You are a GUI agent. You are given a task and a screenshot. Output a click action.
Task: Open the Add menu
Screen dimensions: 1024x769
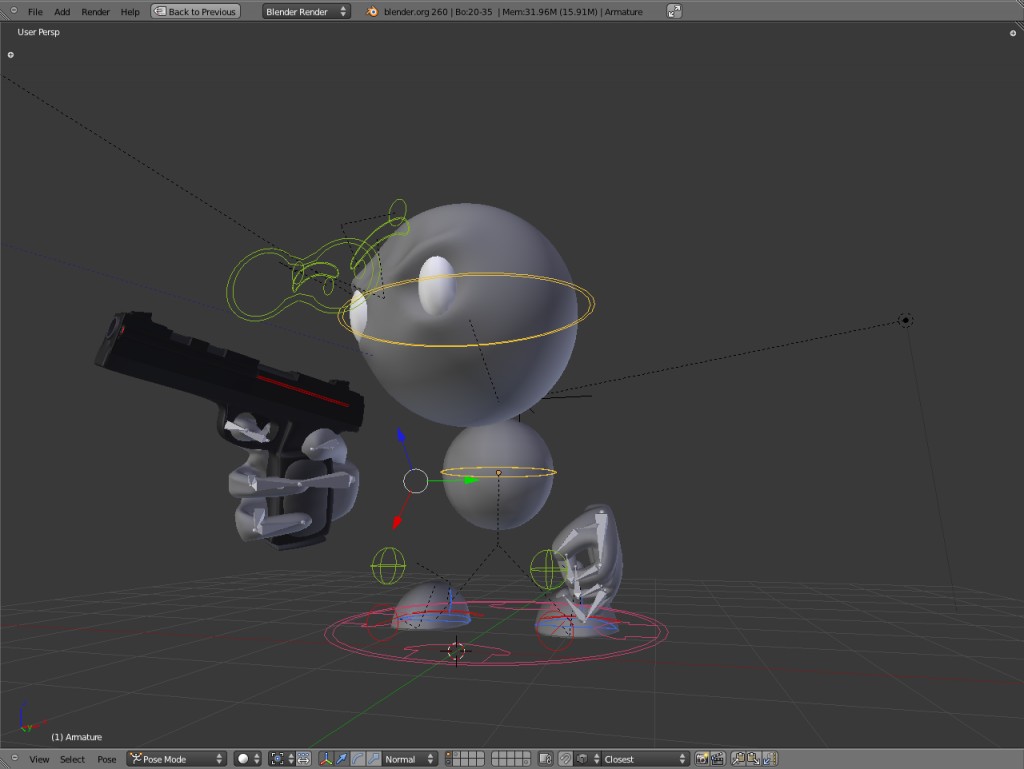click(x=62, y=12)
